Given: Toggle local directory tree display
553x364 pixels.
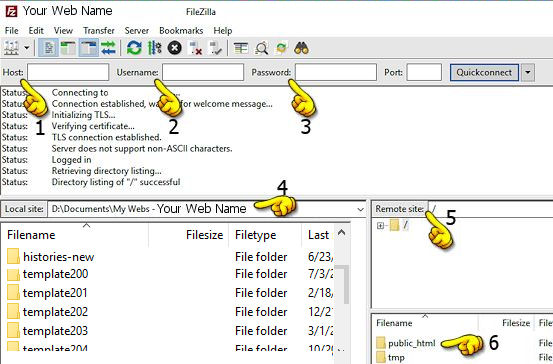Looking at the screenshot, I should pos(68,48).
